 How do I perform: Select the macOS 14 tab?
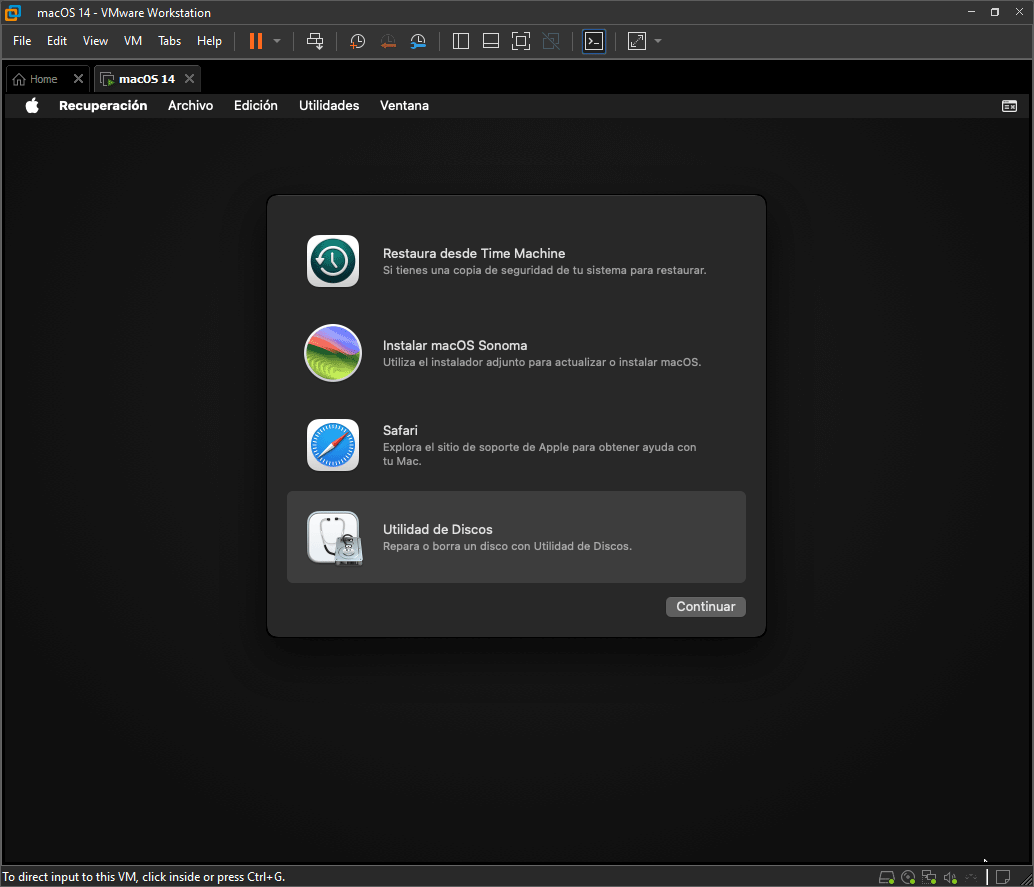[147, 79]
